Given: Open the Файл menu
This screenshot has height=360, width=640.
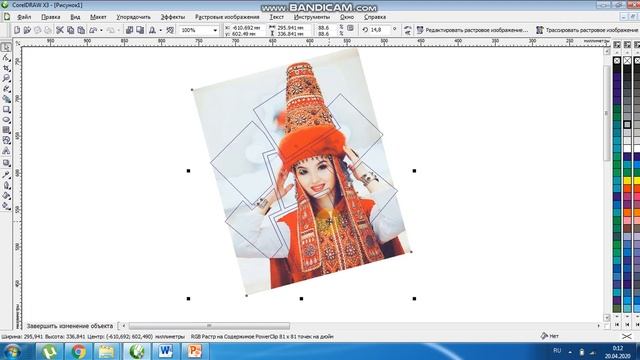Looking at the screenshot, I should 24,17.
